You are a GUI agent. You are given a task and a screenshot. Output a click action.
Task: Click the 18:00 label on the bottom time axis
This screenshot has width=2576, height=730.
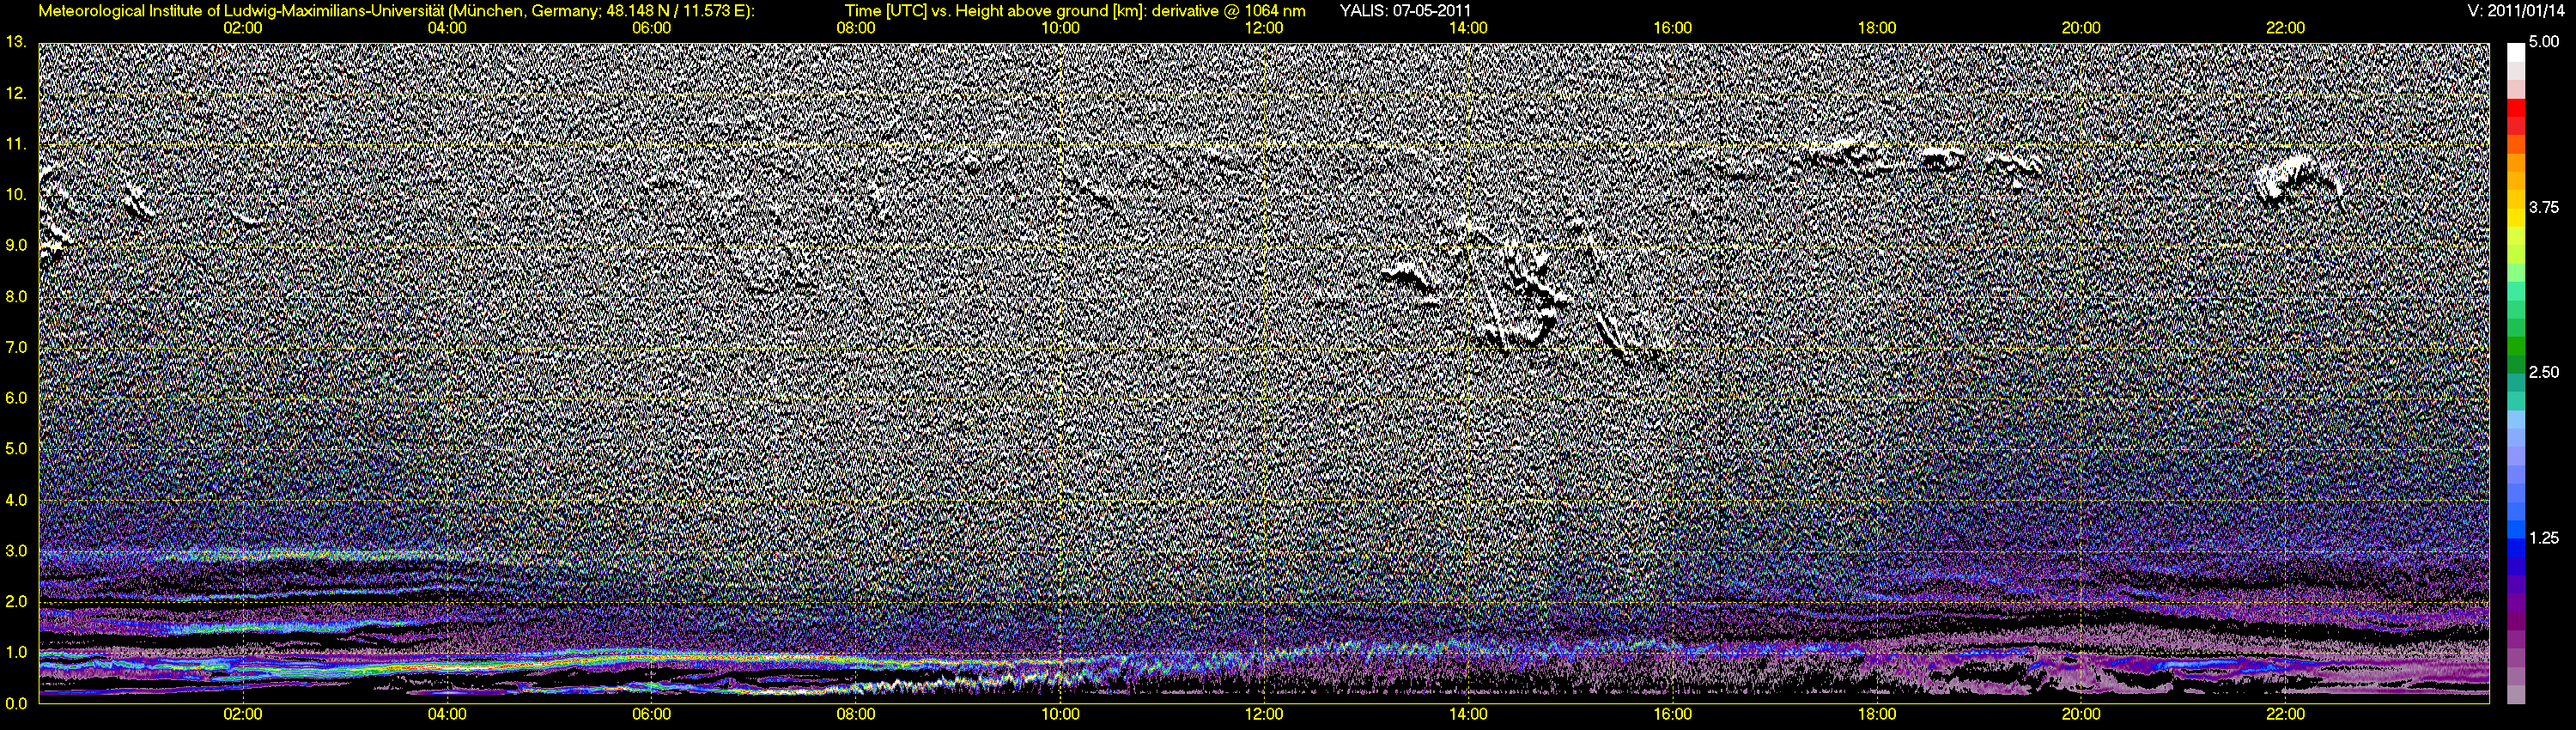click(x=1877, y=714)
